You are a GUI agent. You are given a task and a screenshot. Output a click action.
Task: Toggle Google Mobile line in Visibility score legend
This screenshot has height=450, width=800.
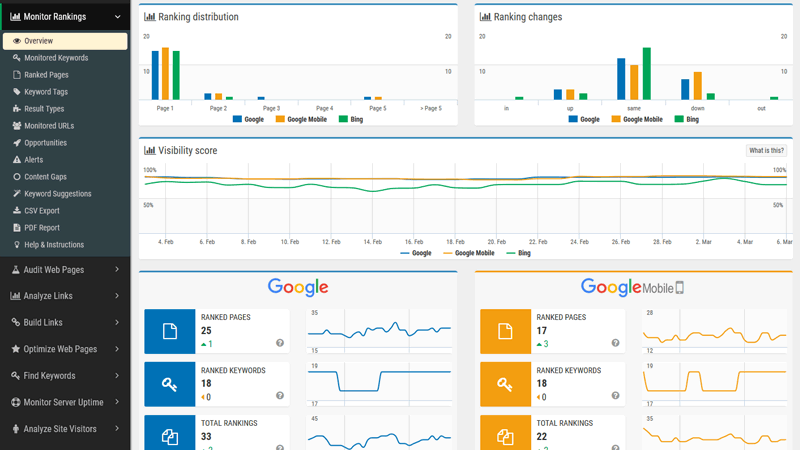(x=469, y=253)
